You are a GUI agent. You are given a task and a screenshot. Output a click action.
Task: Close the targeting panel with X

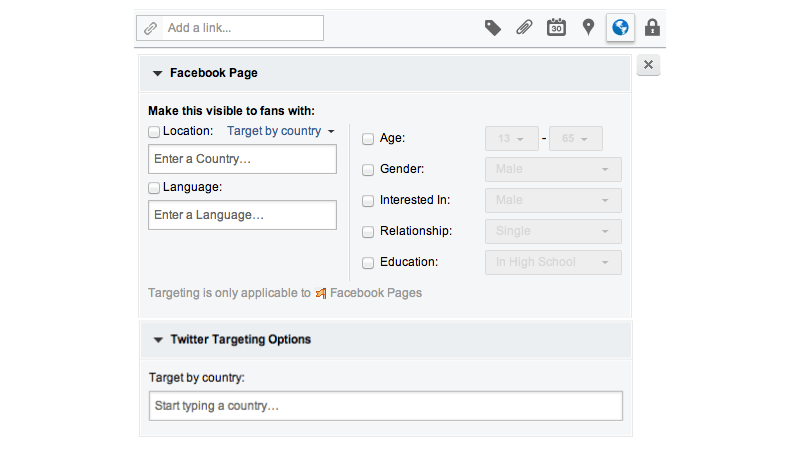(648, 65)
